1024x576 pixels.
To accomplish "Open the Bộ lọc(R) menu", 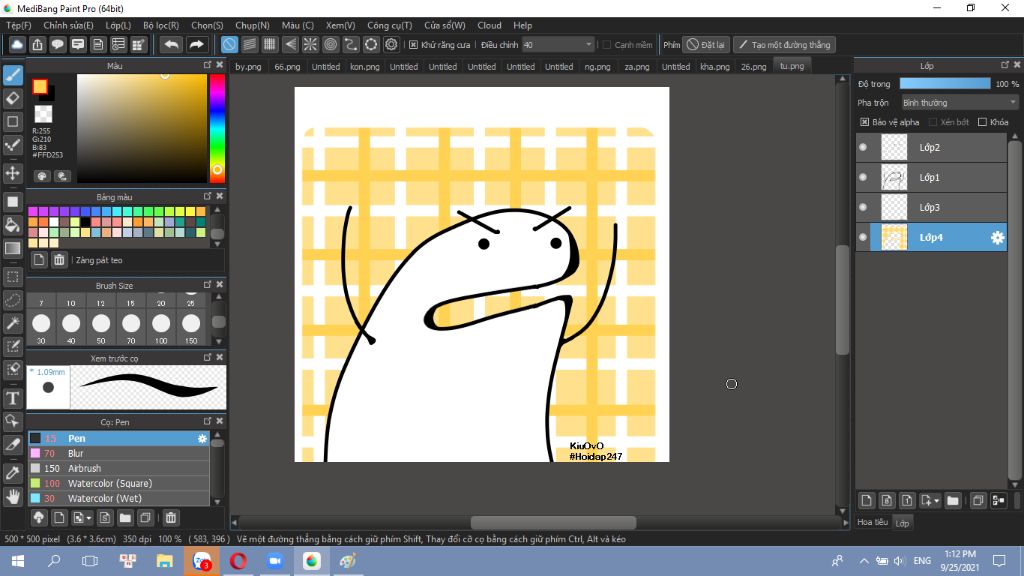I will tap(161, 25).
